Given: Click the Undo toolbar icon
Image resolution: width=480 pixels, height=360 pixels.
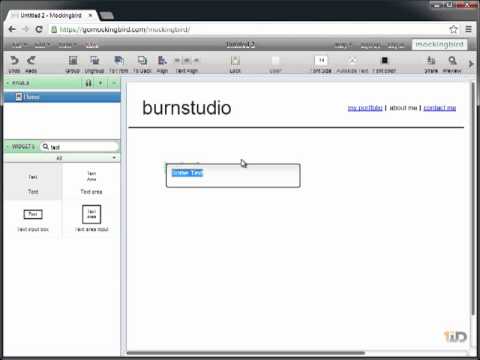Looking at the screenshot, I should 14,60.
